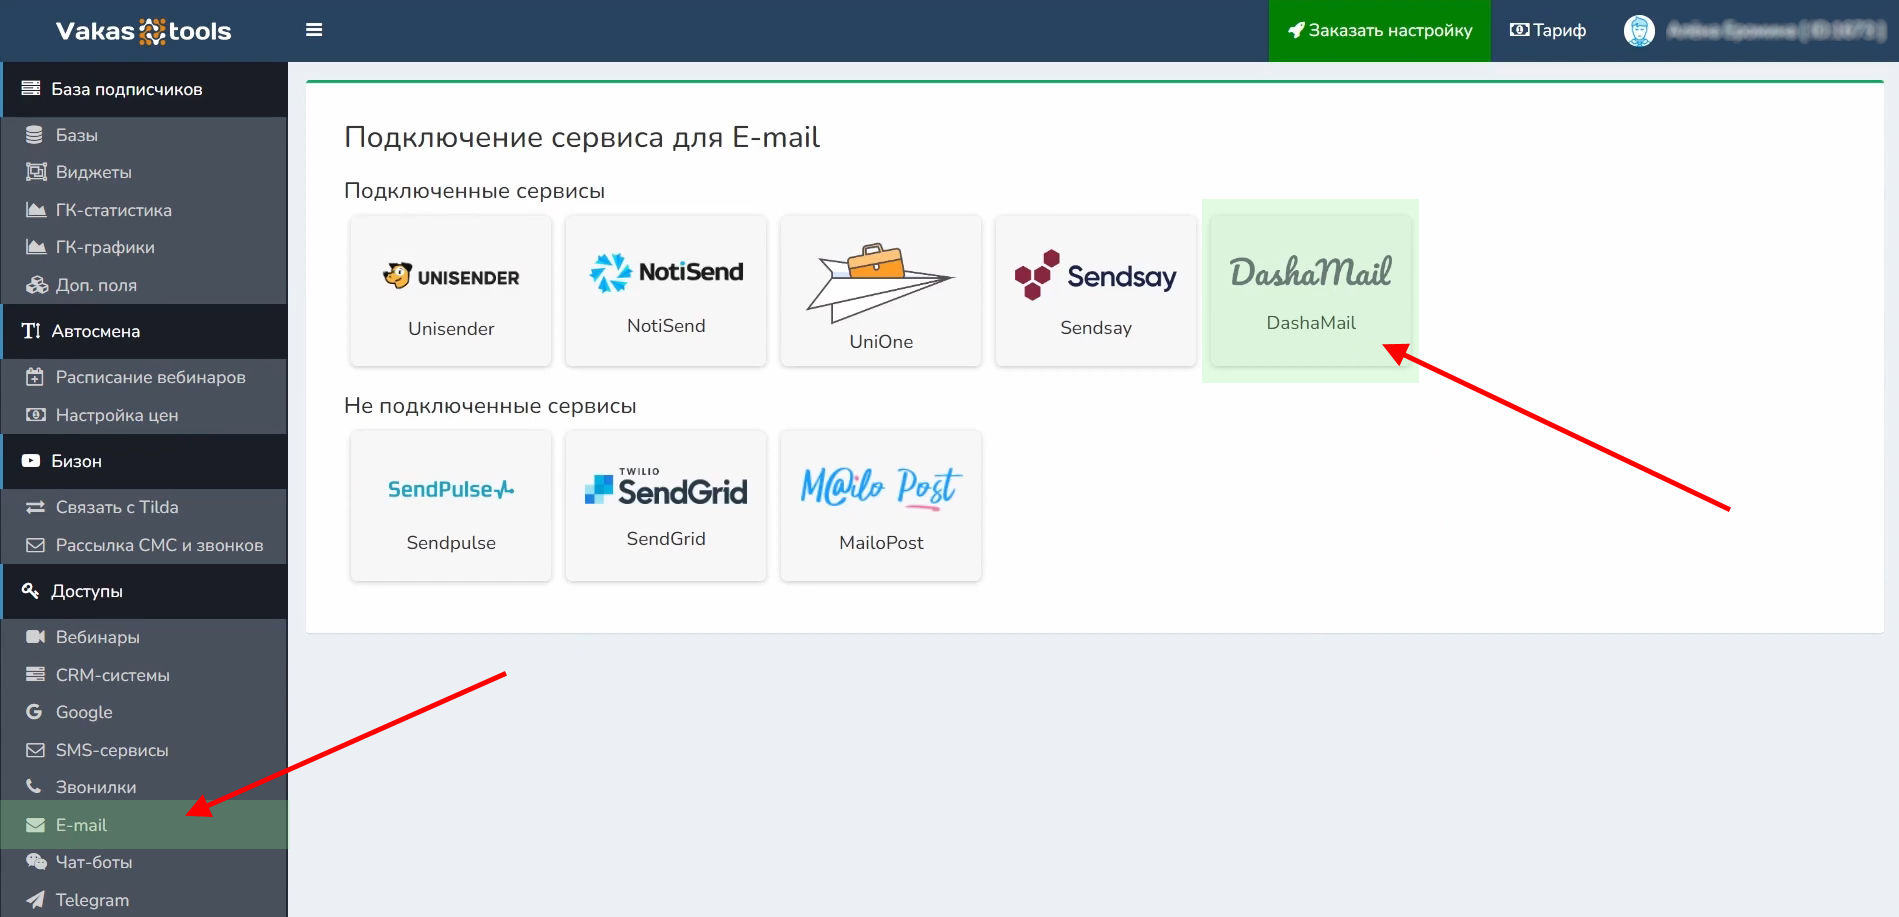Screen dimensions: 1899x917
Task: Click the highlighted DashaMail service card
Action: click(x=1310, y=291)
